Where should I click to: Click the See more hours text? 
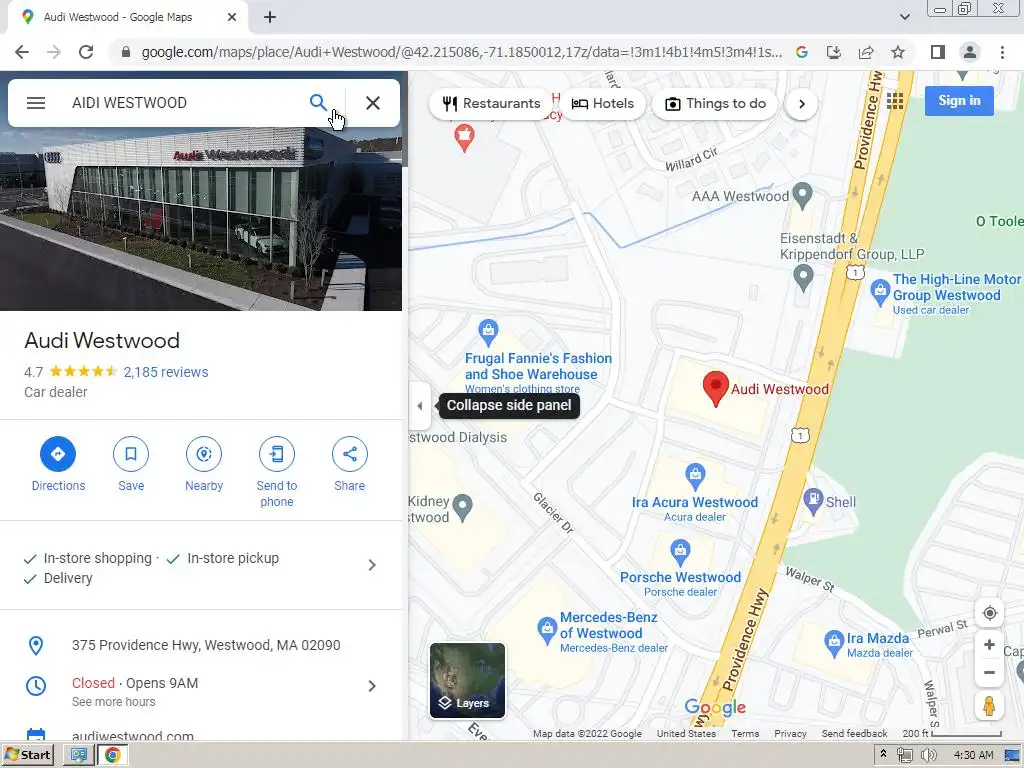coord(114,702)
